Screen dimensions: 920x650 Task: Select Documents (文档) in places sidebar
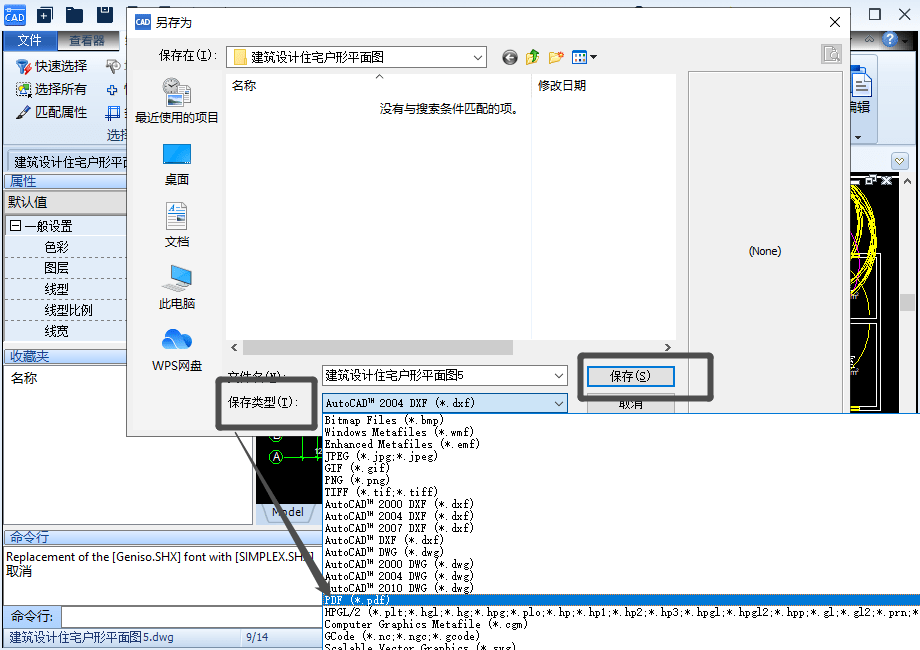coord(177,225)
